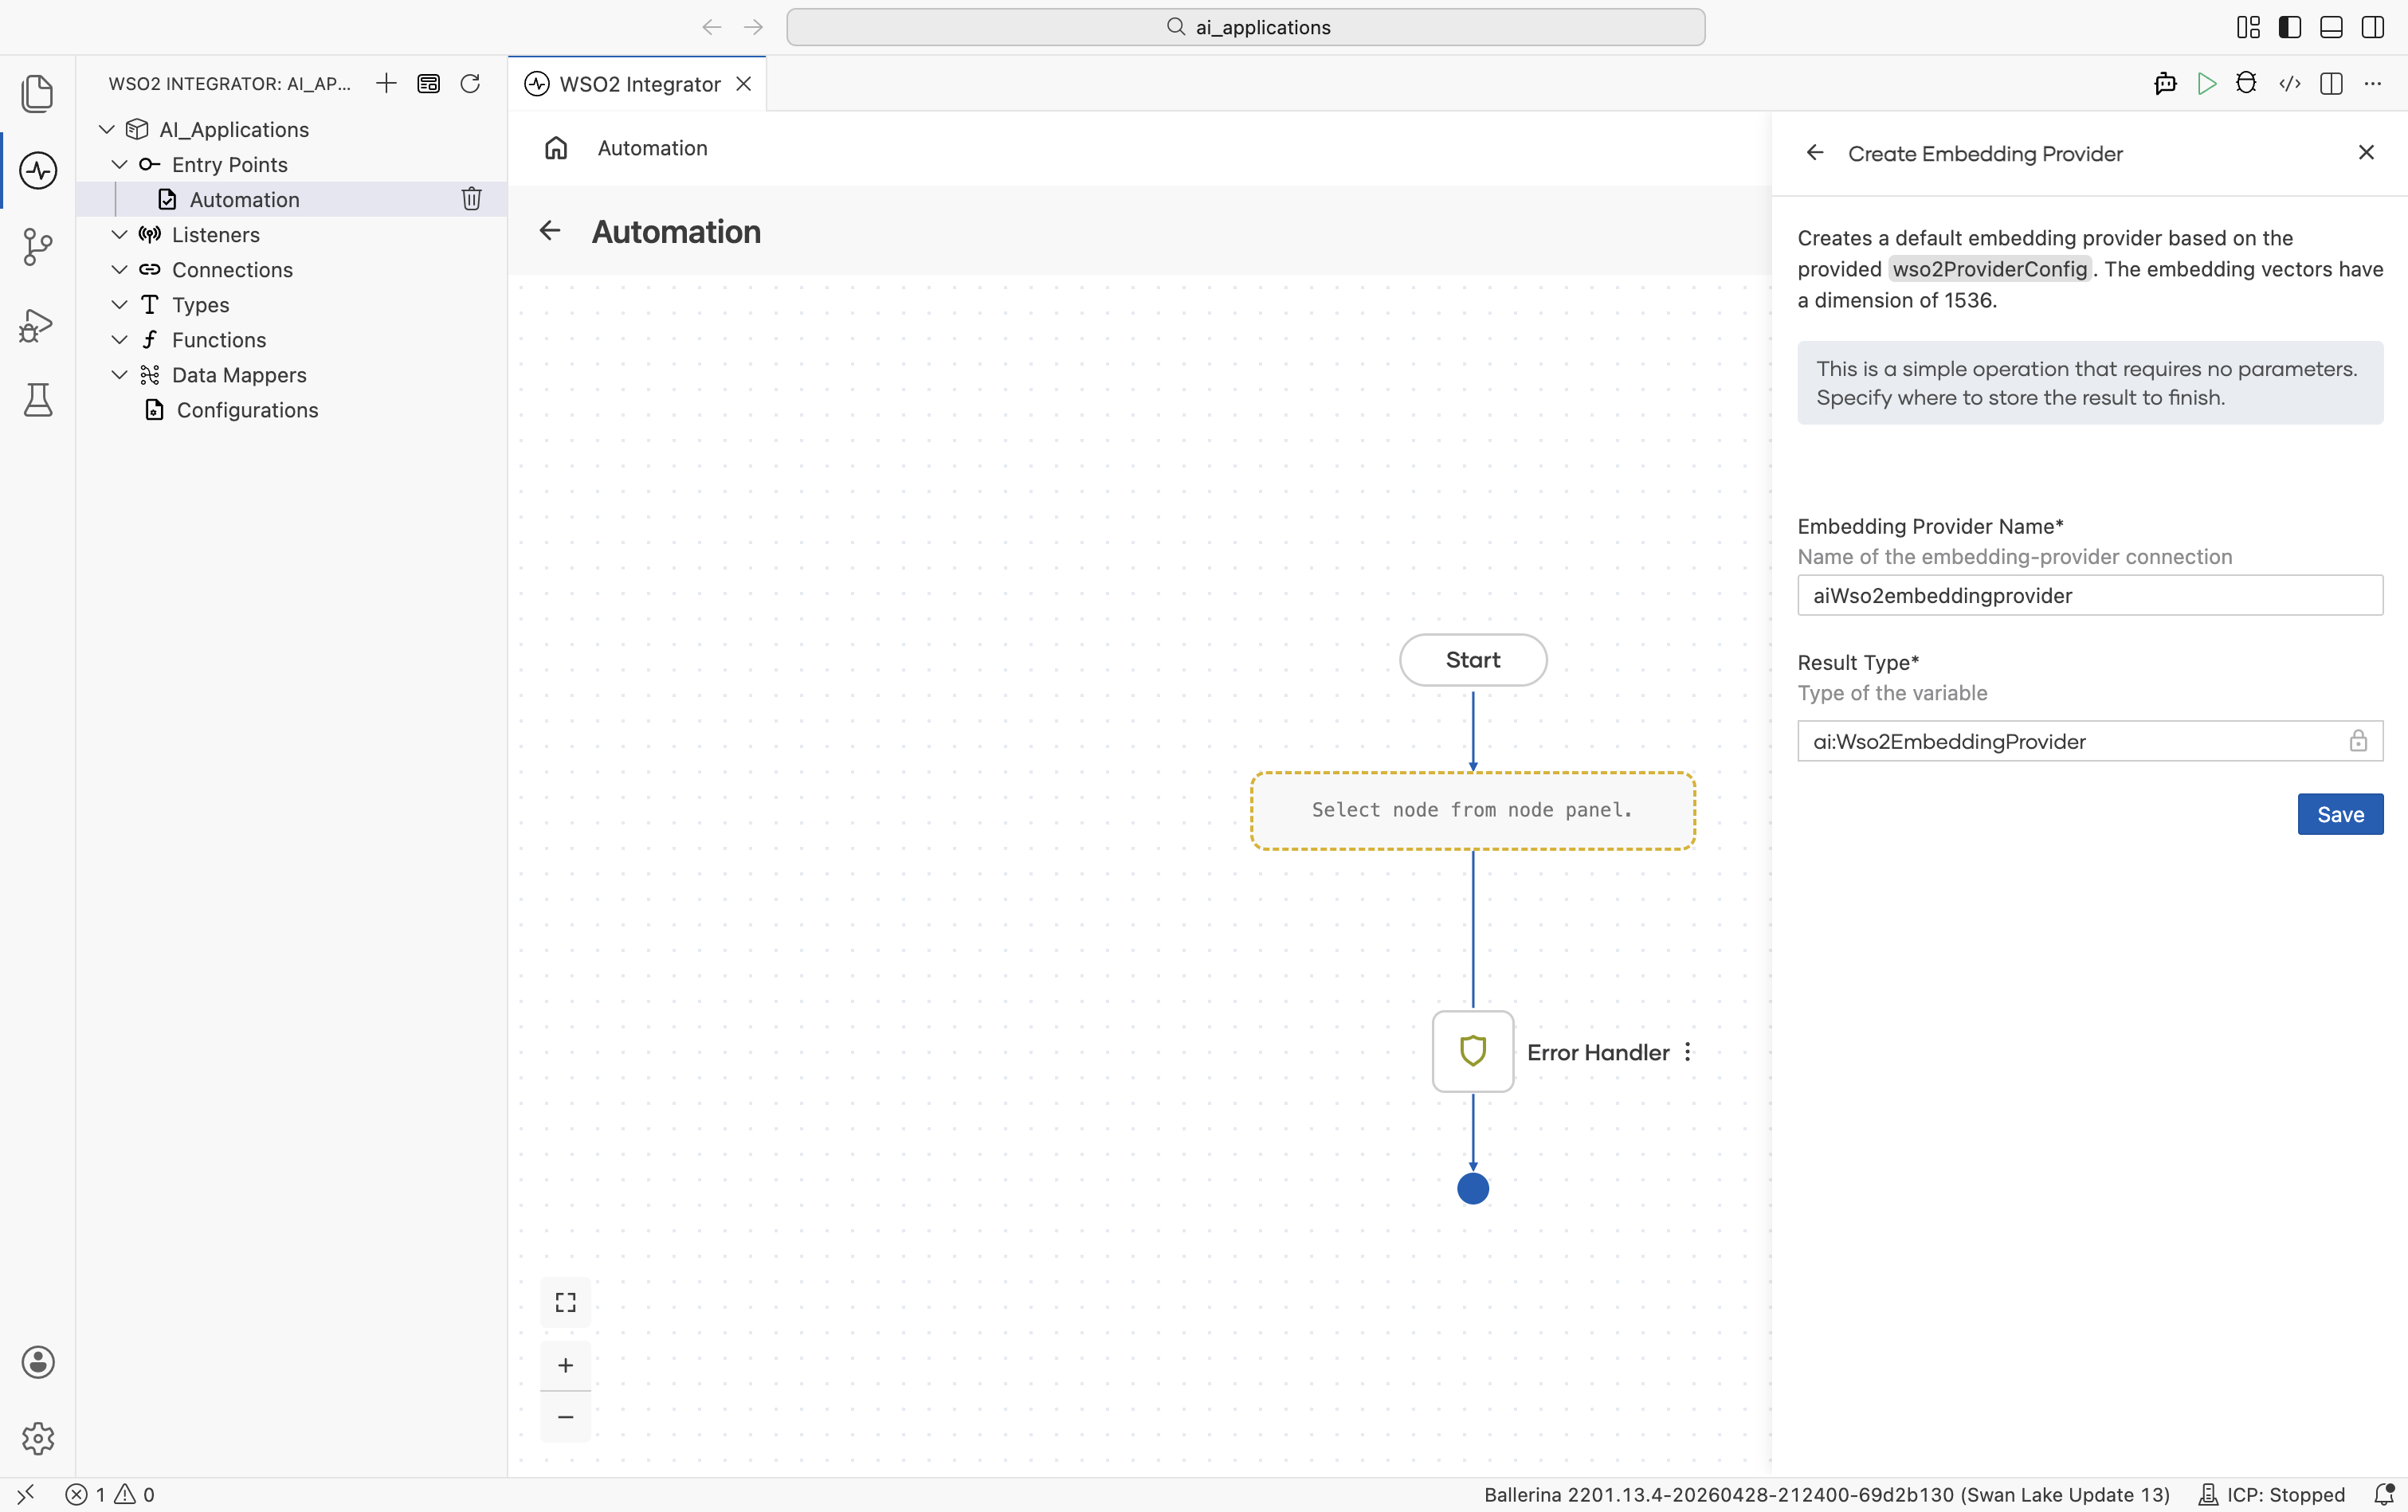The width and height of the screenshot is (2408, 1512).
Task: Collapse the Entry Points section
Action: [x=119, y=164]
